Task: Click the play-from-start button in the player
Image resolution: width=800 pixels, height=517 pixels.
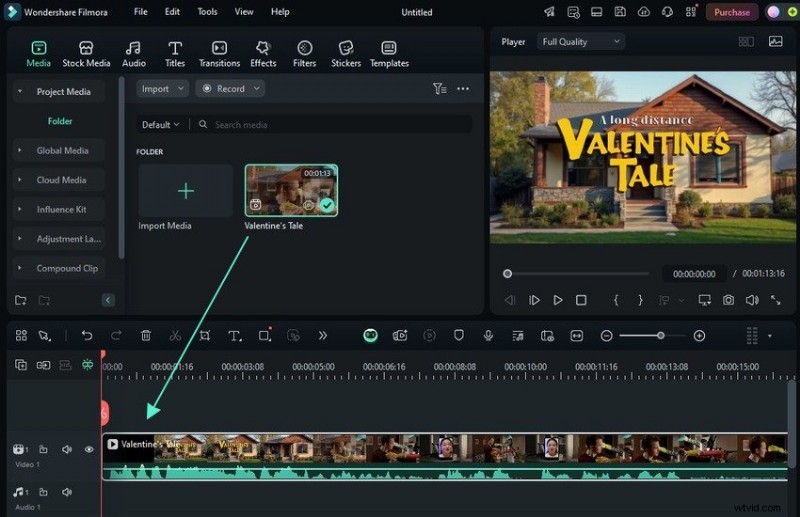Action: click(x=534, y=300)
